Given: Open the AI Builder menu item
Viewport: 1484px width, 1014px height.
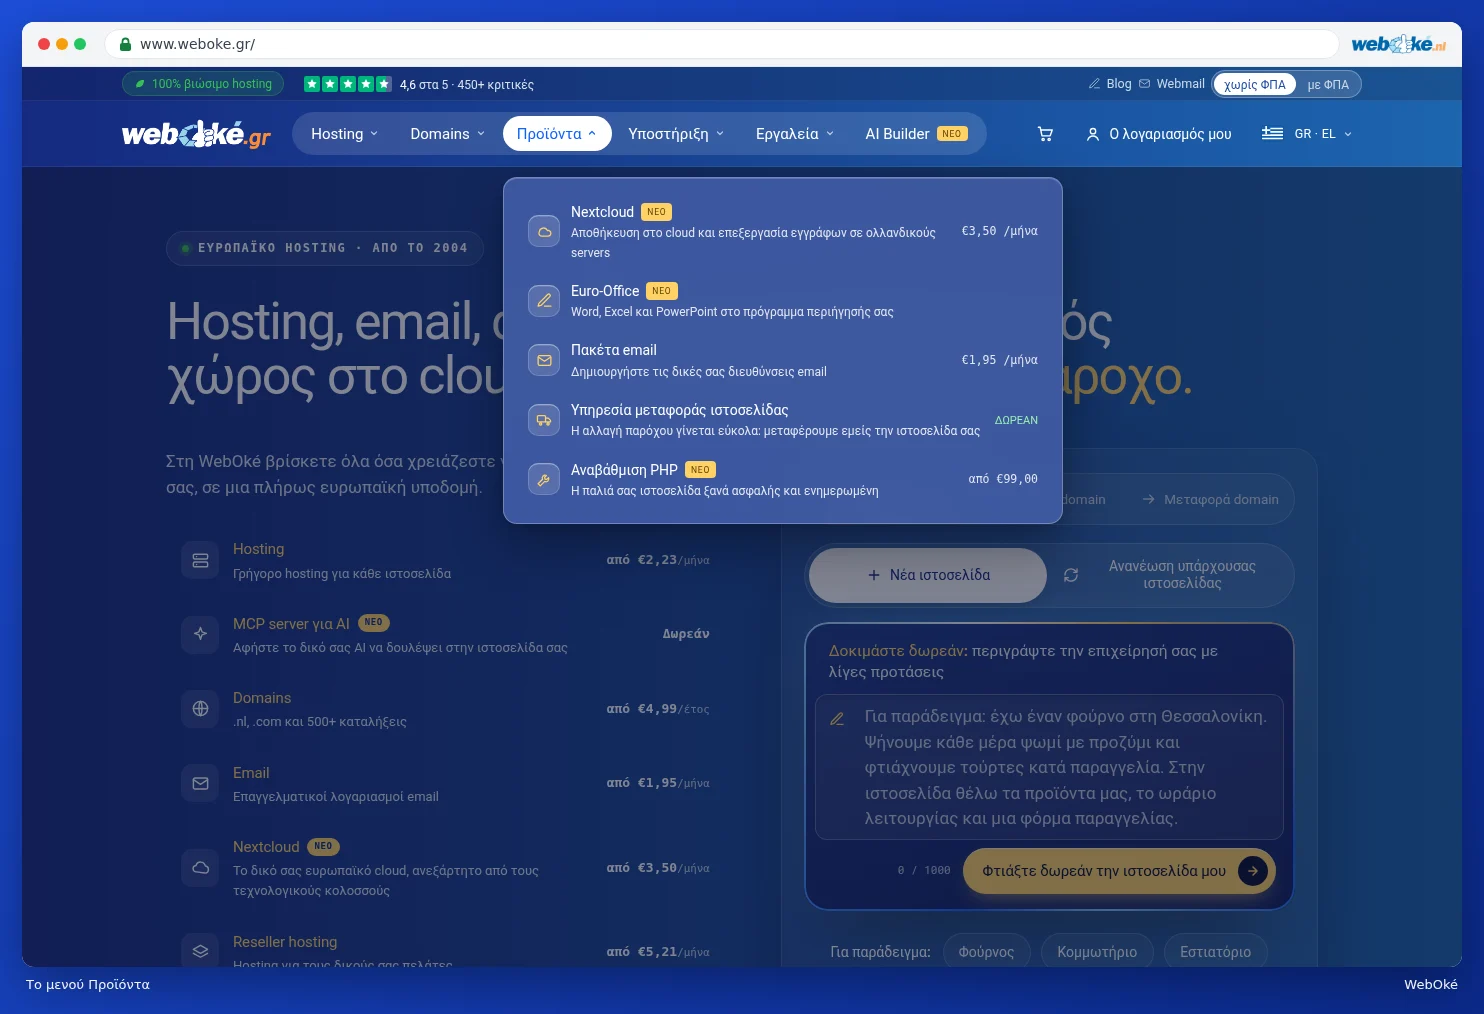Looking at the screenshot, I should 916,134.
